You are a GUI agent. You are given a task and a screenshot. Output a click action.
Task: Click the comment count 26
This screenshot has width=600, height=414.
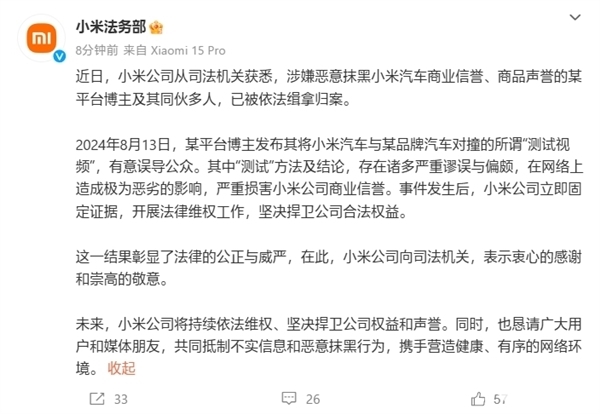[x=310, y=398]
